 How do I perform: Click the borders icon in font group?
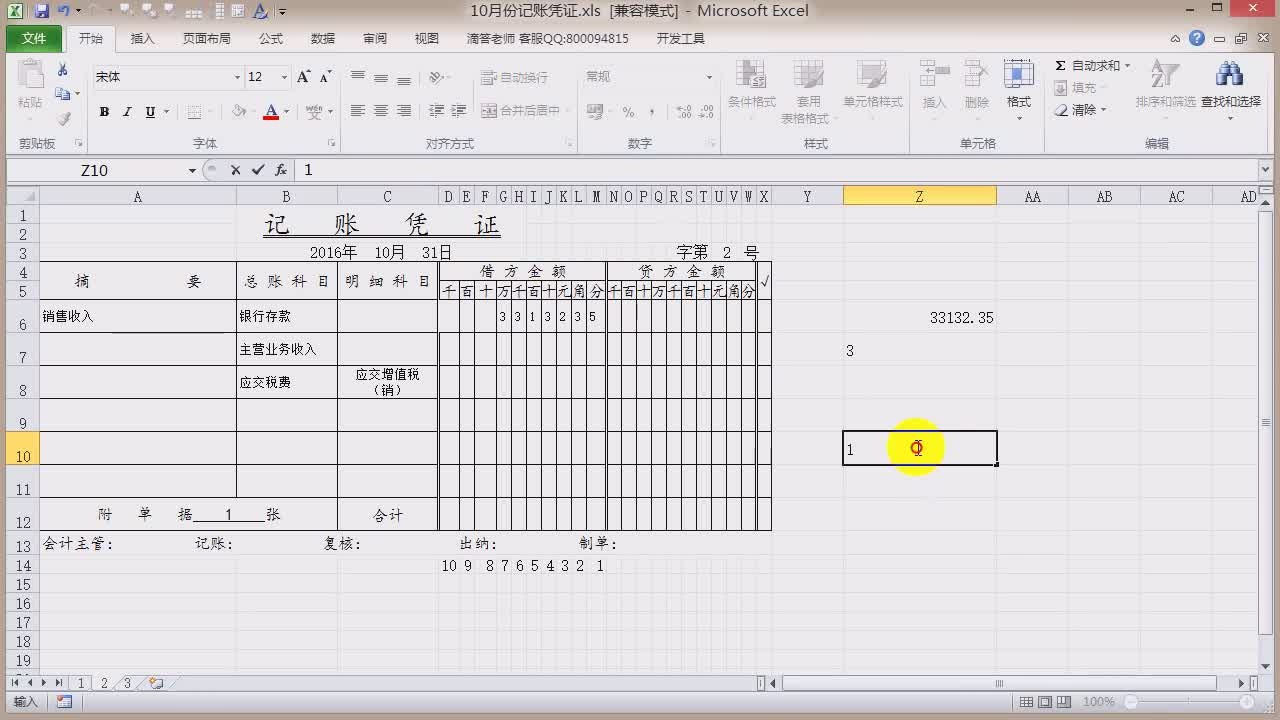pos(195,112)
